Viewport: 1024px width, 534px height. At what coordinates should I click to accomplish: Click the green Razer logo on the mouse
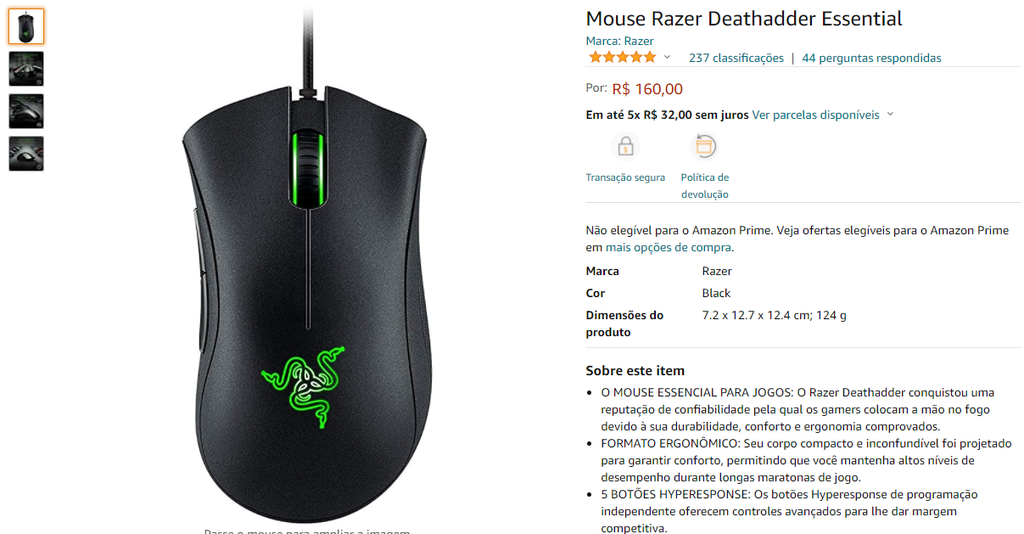(x=303, y=386)
